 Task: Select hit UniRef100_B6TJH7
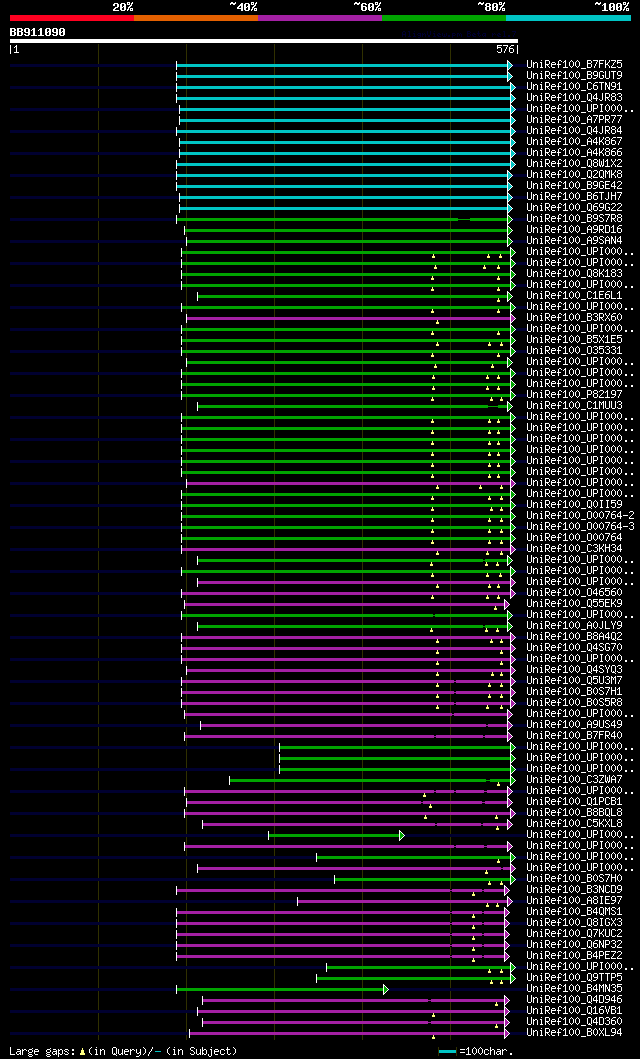[575, 197]
